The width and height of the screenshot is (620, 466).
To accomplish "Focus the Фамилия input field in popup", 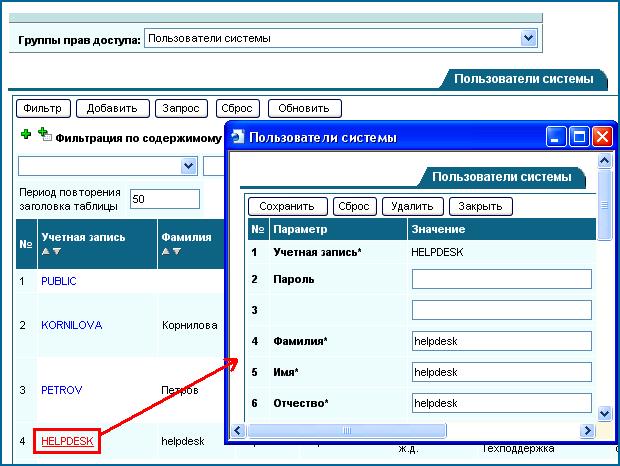I will point(501,341).
